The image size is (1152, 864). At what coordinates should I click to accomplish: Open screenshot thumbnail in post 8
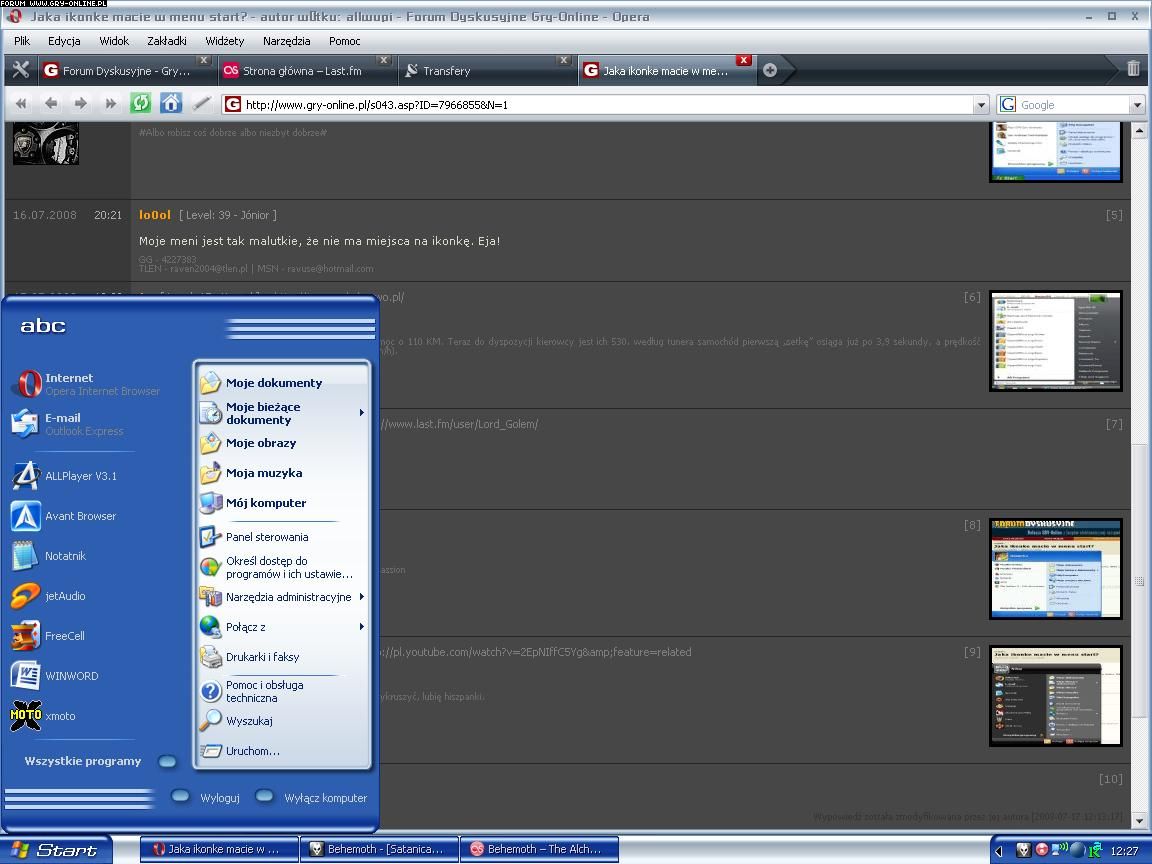tap(1055, 568)
